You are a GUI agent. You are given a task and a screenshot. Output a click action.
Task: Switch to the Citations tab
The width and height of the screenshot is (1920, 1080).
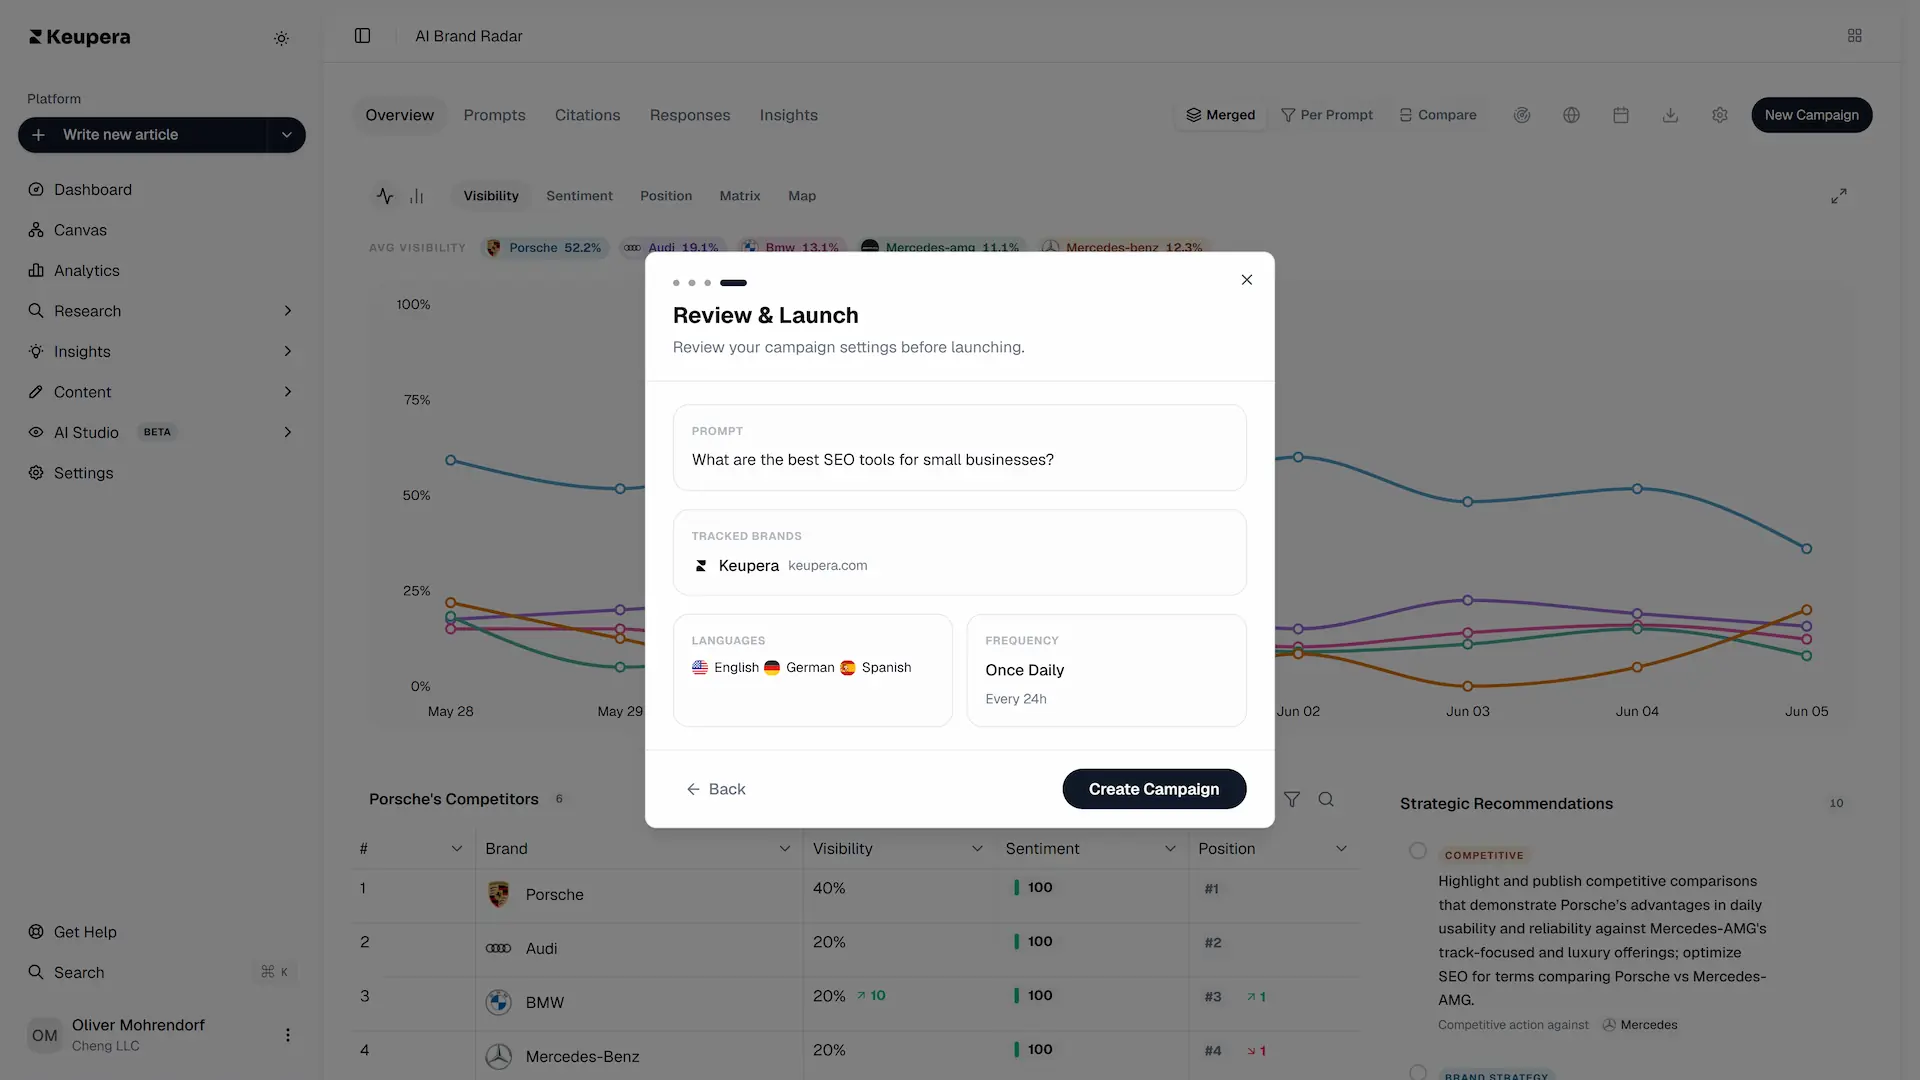587,115
